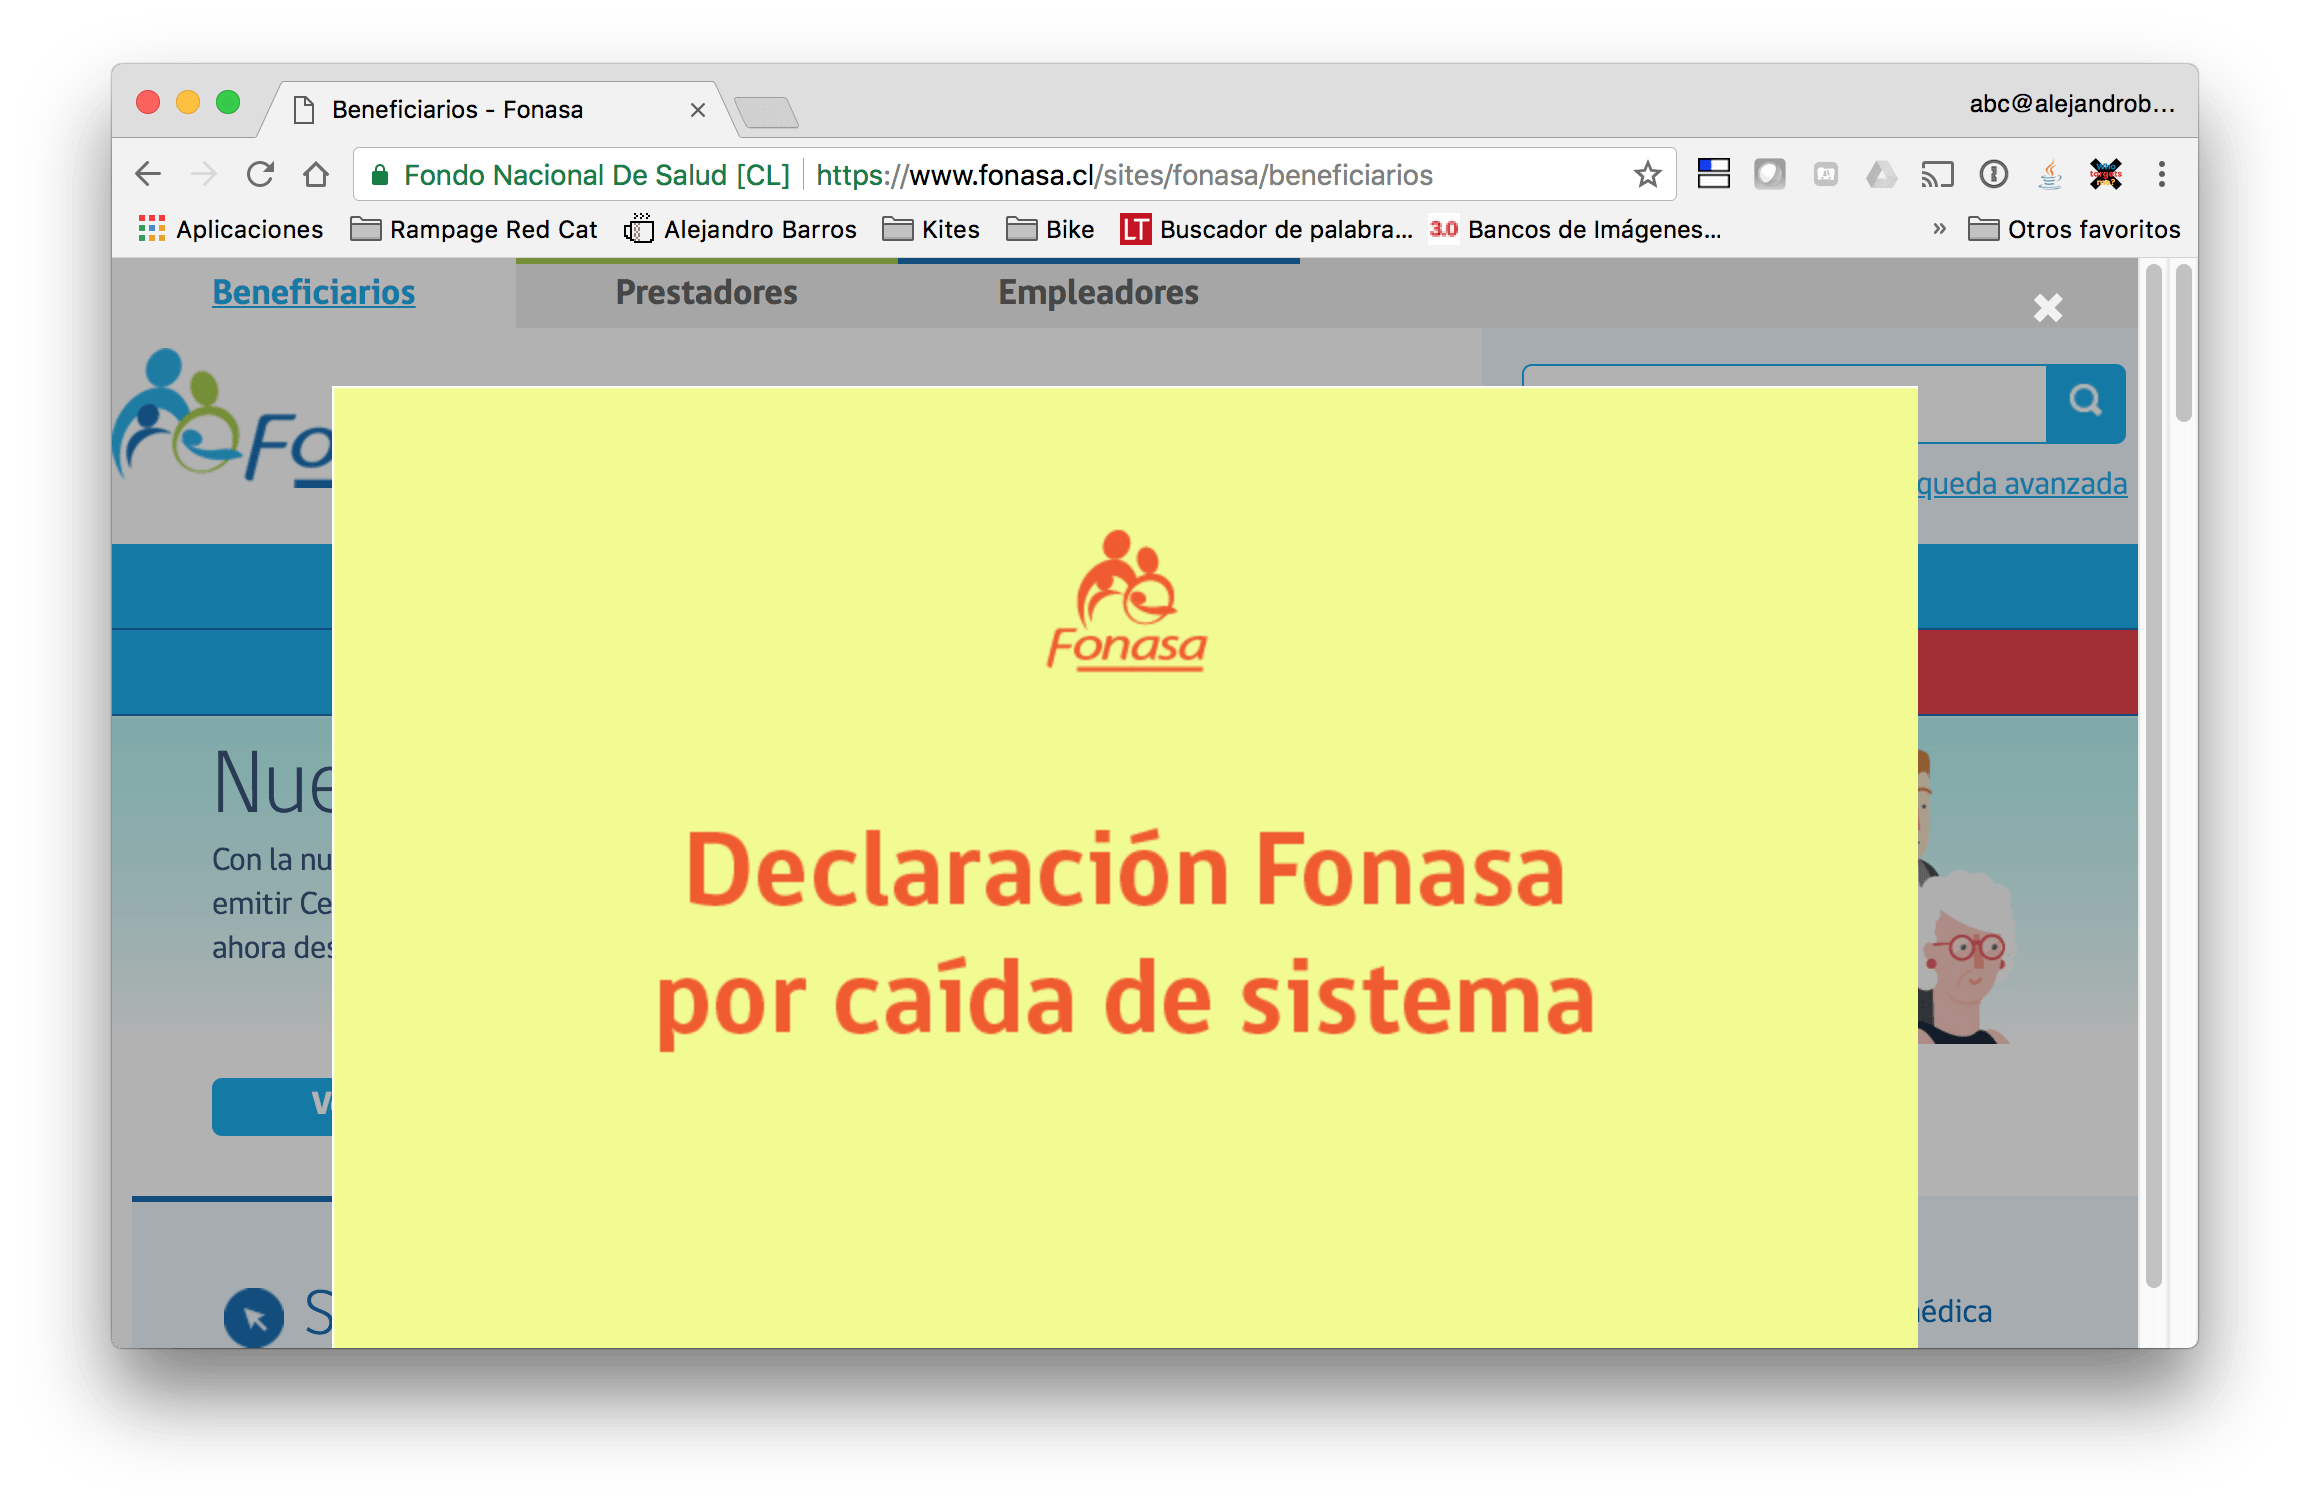Screen dimensions: 2310x1508
Task: Open the Bike bookmark folder
Action: point(1050,230)
